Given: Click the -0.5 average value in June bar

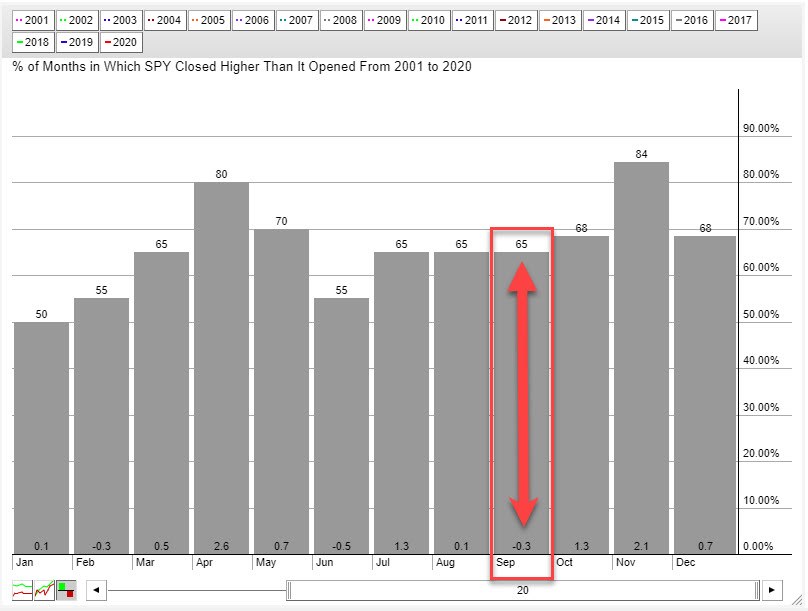Looking at the screenshot, I should 342,546.
